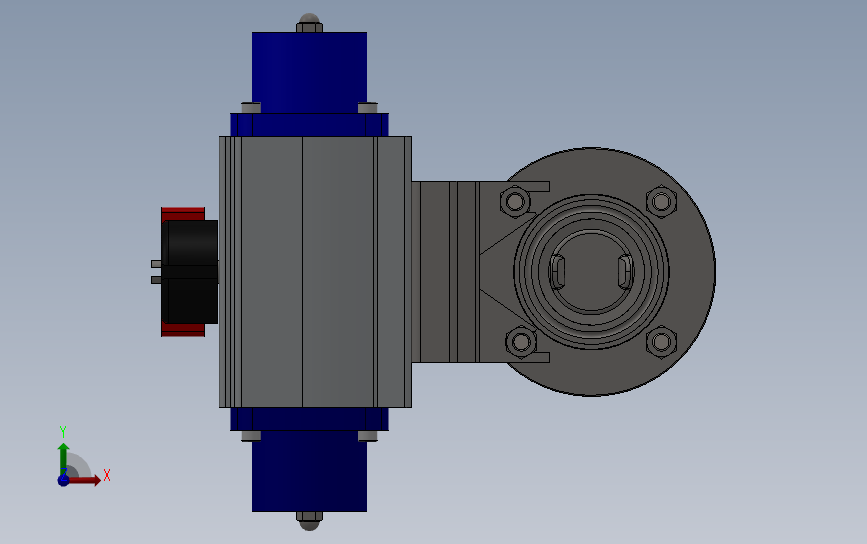
Task: Click the red X axis label
Action: tap(107, 475)
